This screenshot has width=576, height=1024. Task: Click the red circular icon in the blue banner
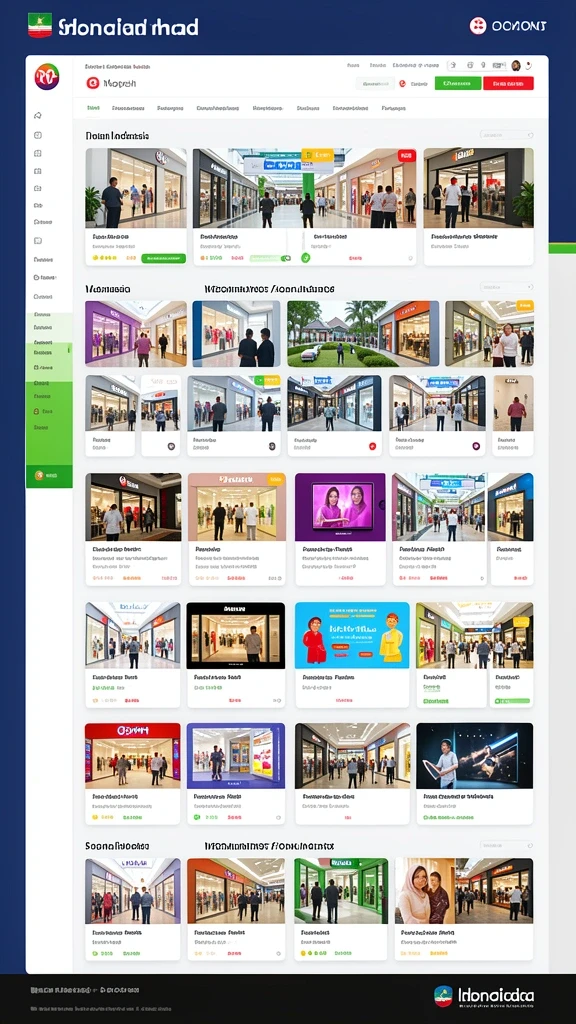coord(478,26)
